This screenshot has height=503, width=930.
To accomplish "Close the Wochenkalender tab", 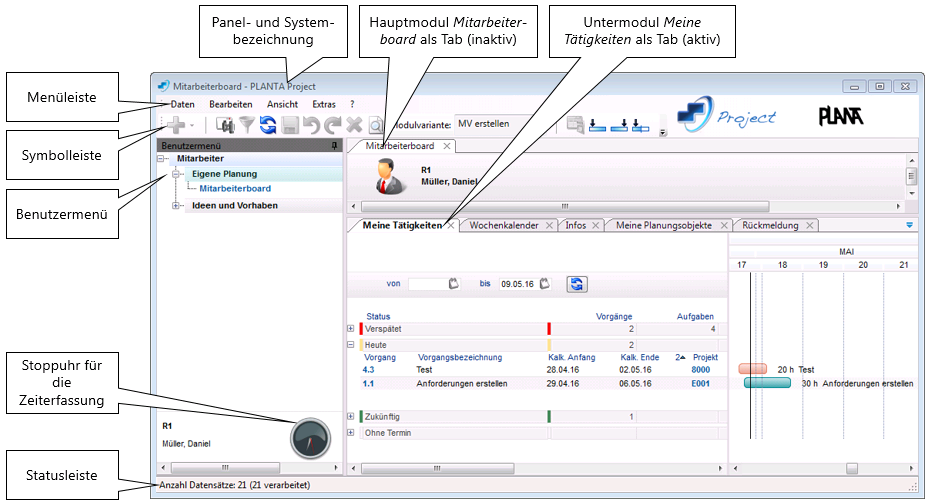I will point(549,225).
